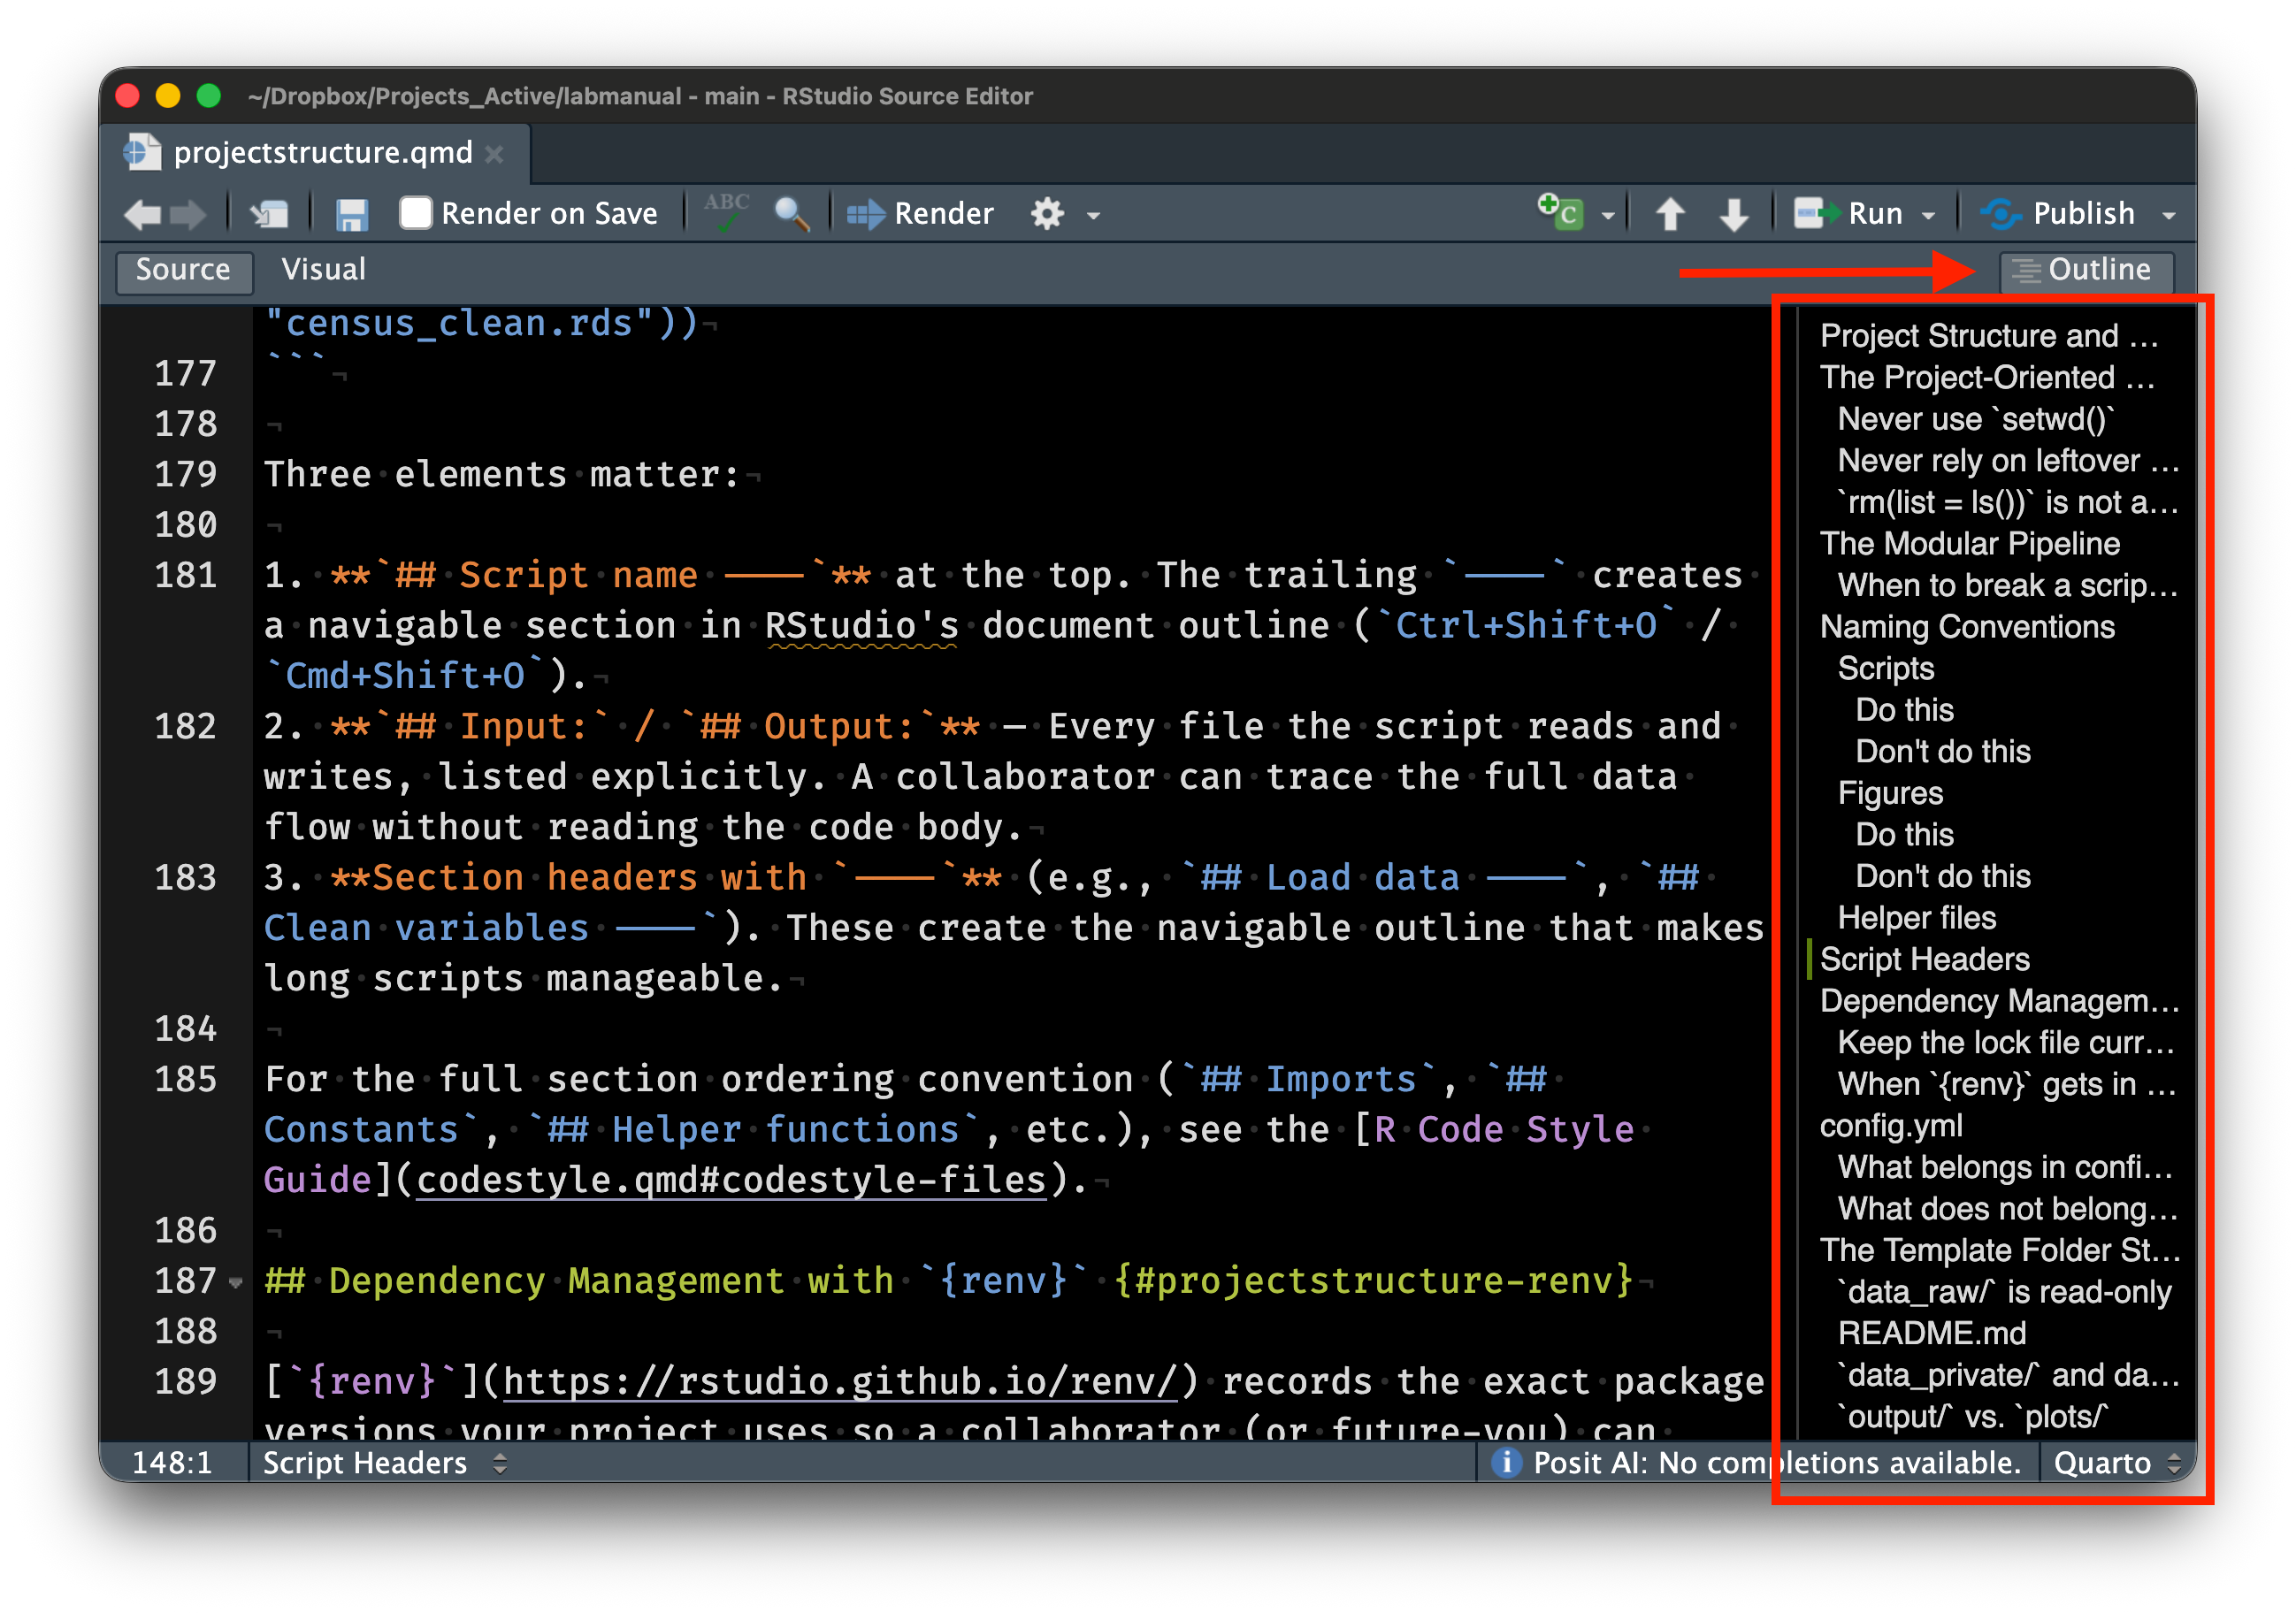
Task: Enable Render on Save
Action: pyautogui.click(x=416, y=212)
